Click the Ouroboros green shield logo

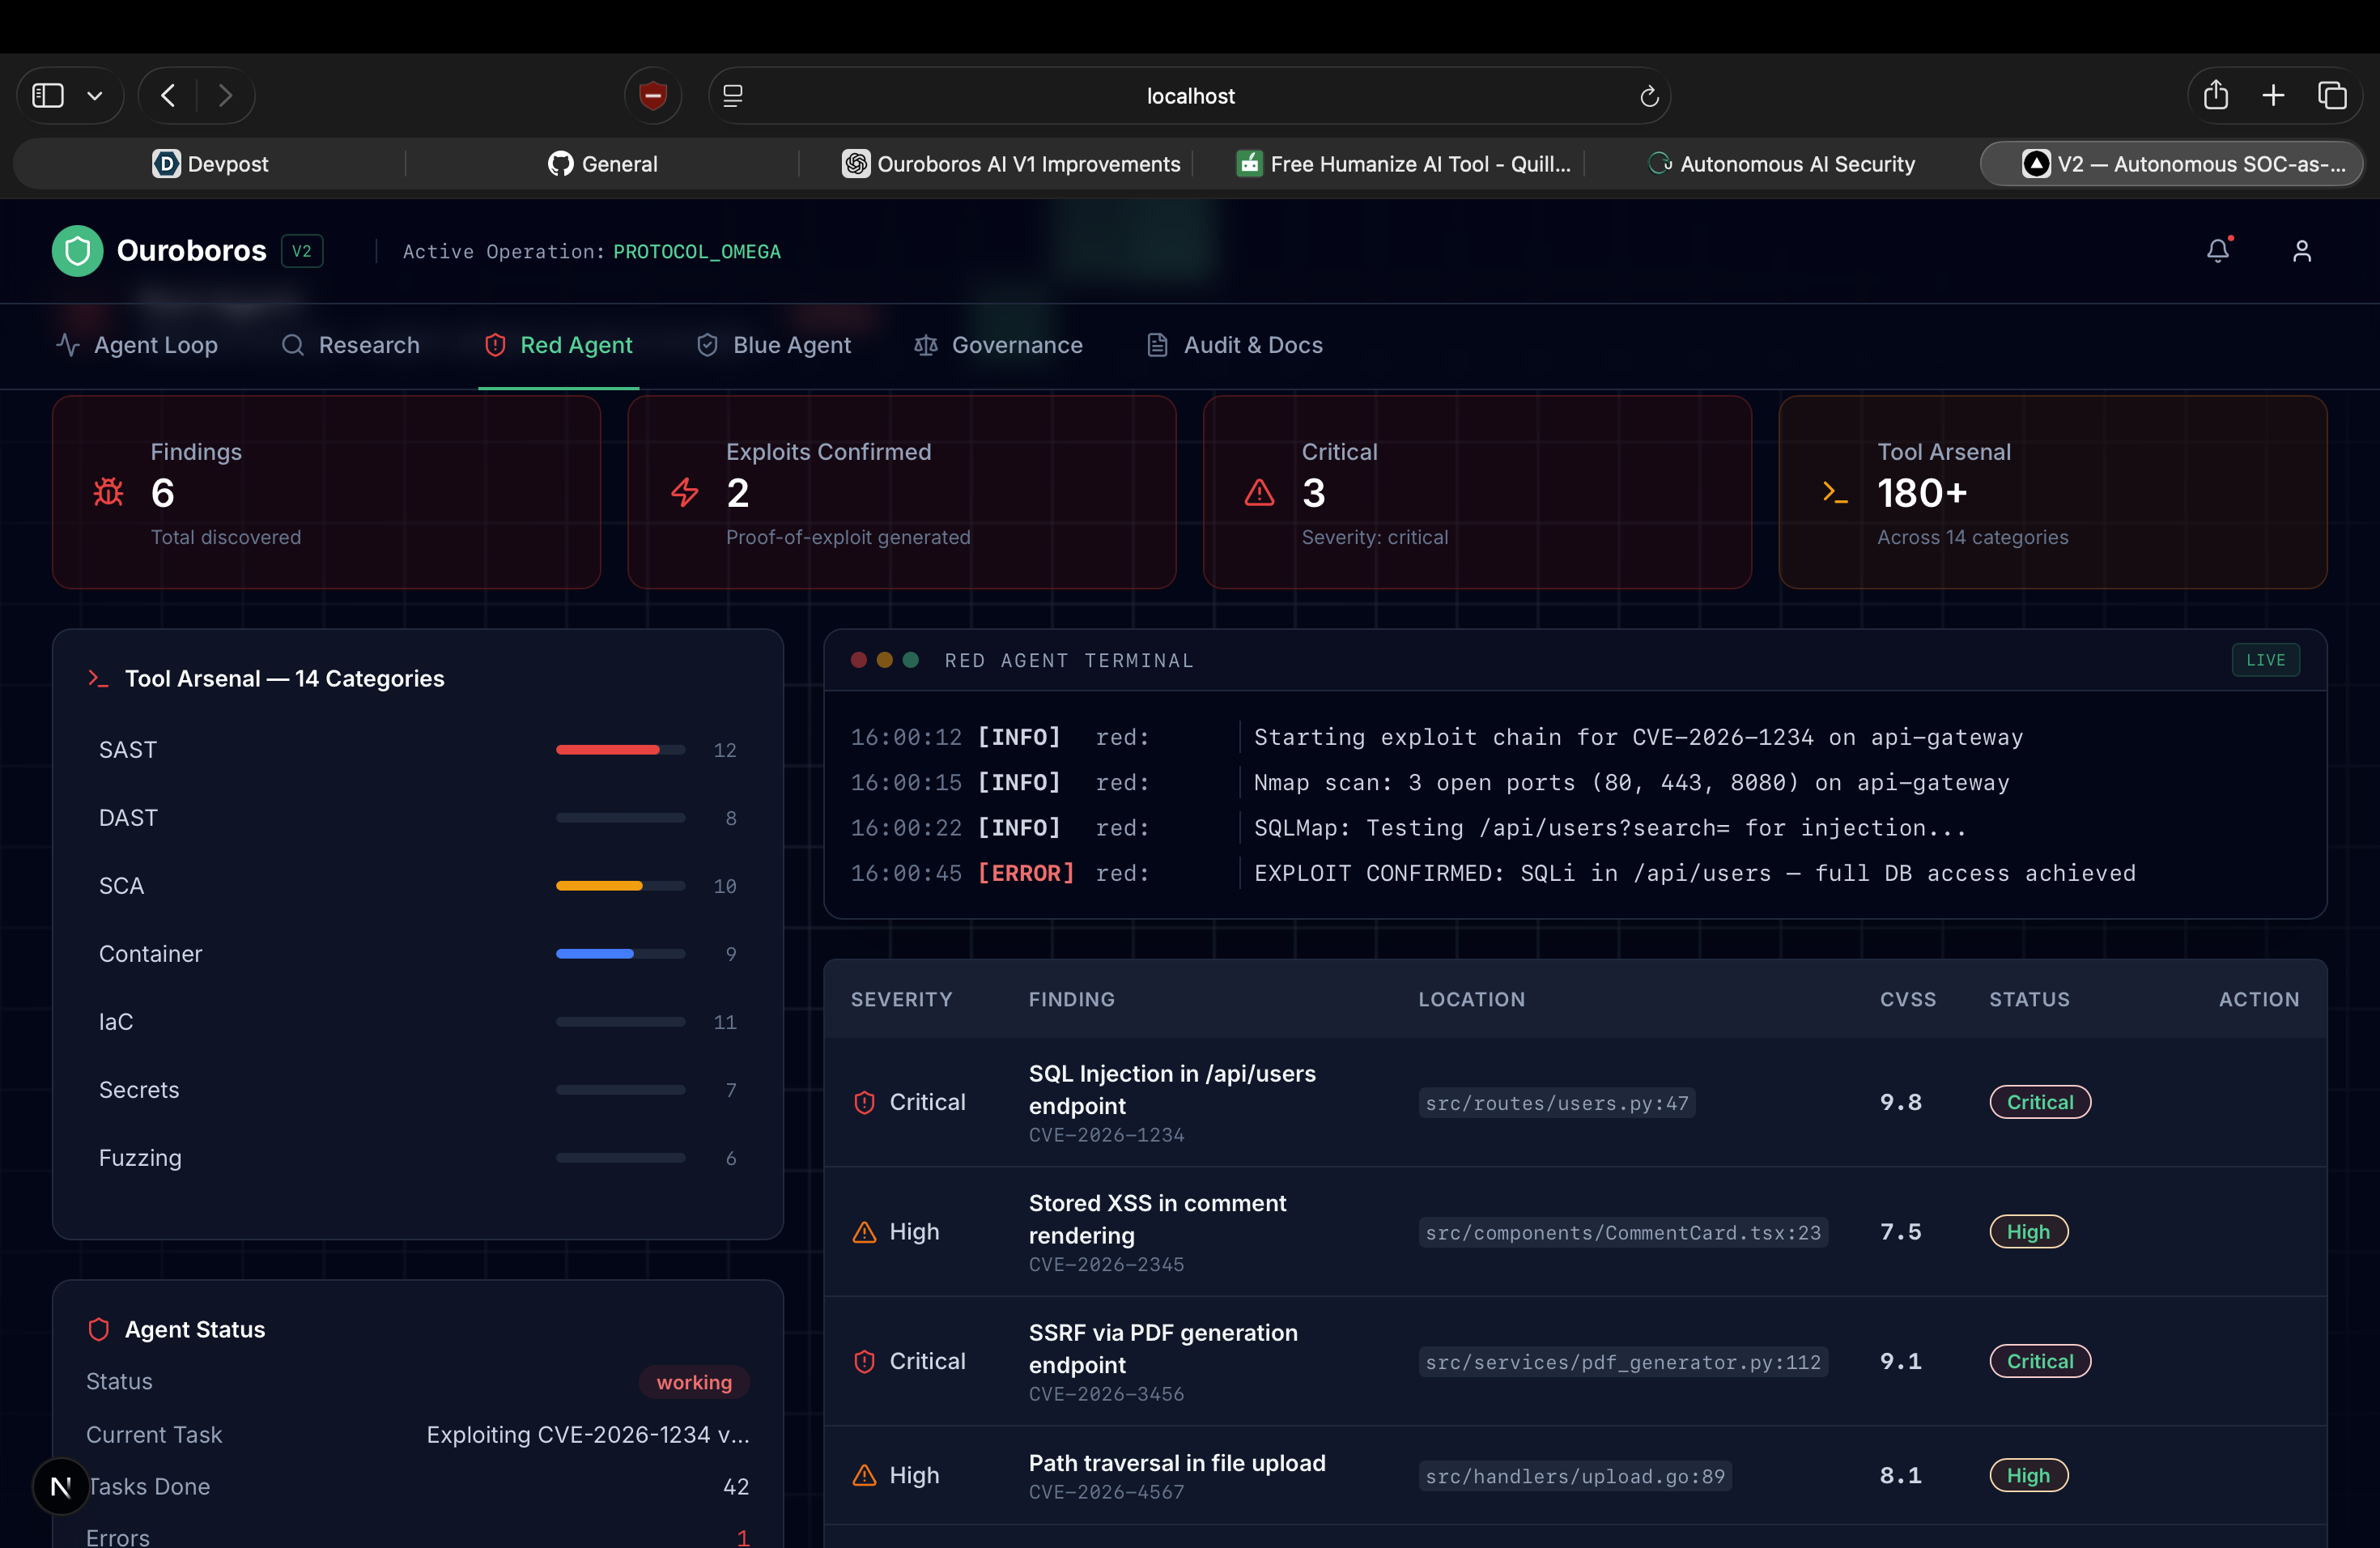tap(78, 251)
